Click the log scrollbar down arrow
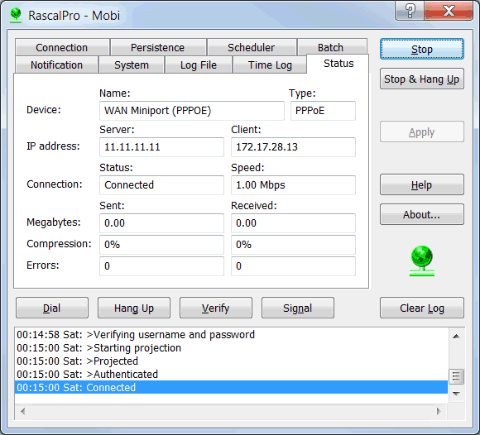The width and height of the screenshot is (480, 435). coord(456,394)
